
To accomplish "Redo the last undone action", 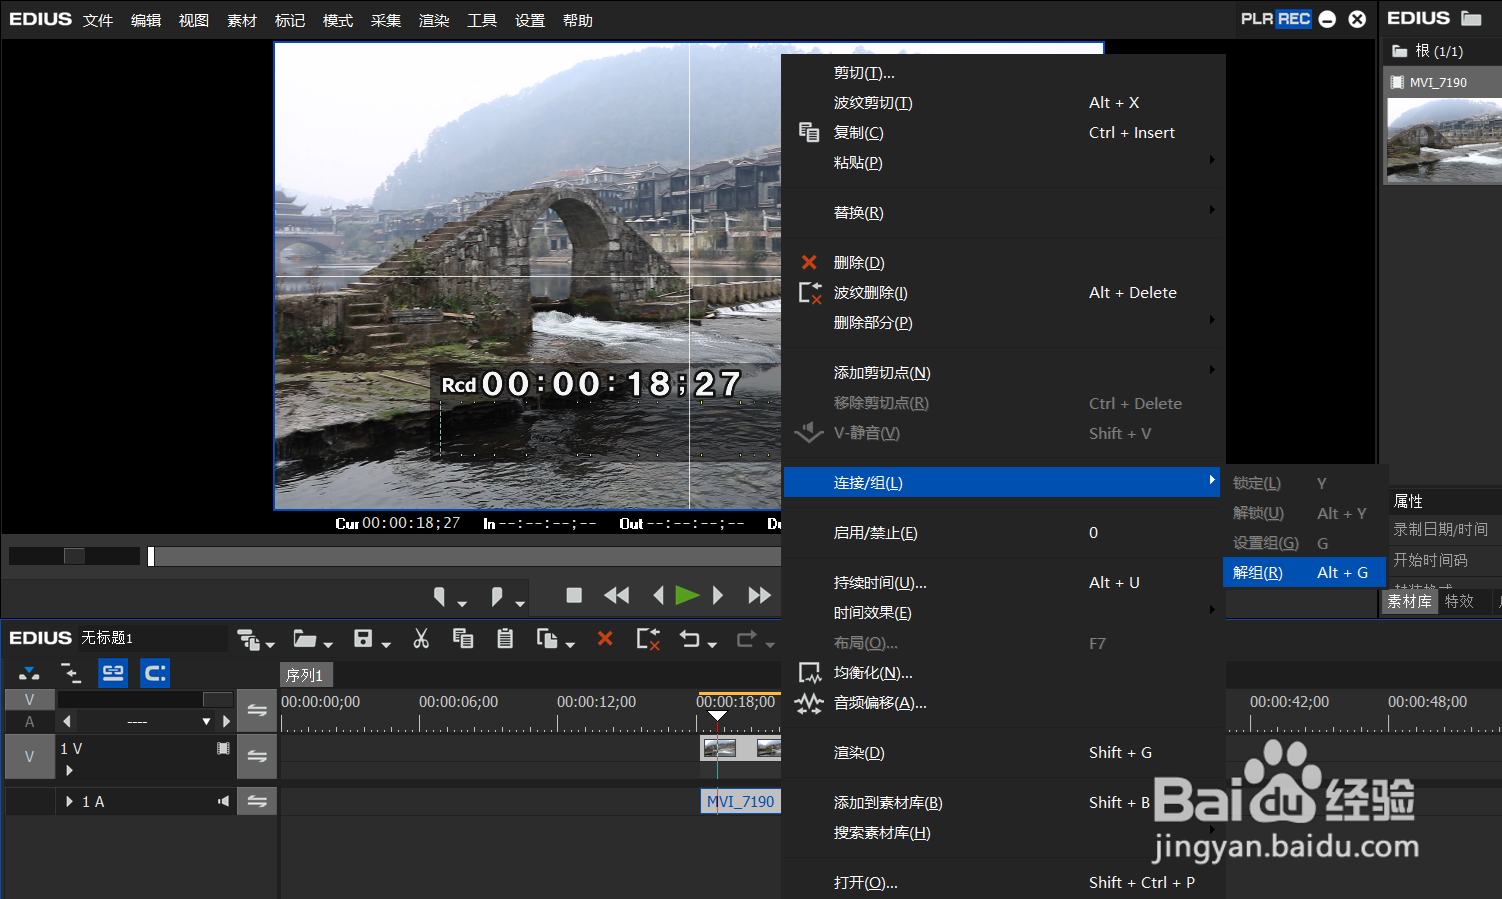I will tap(747, 638).
